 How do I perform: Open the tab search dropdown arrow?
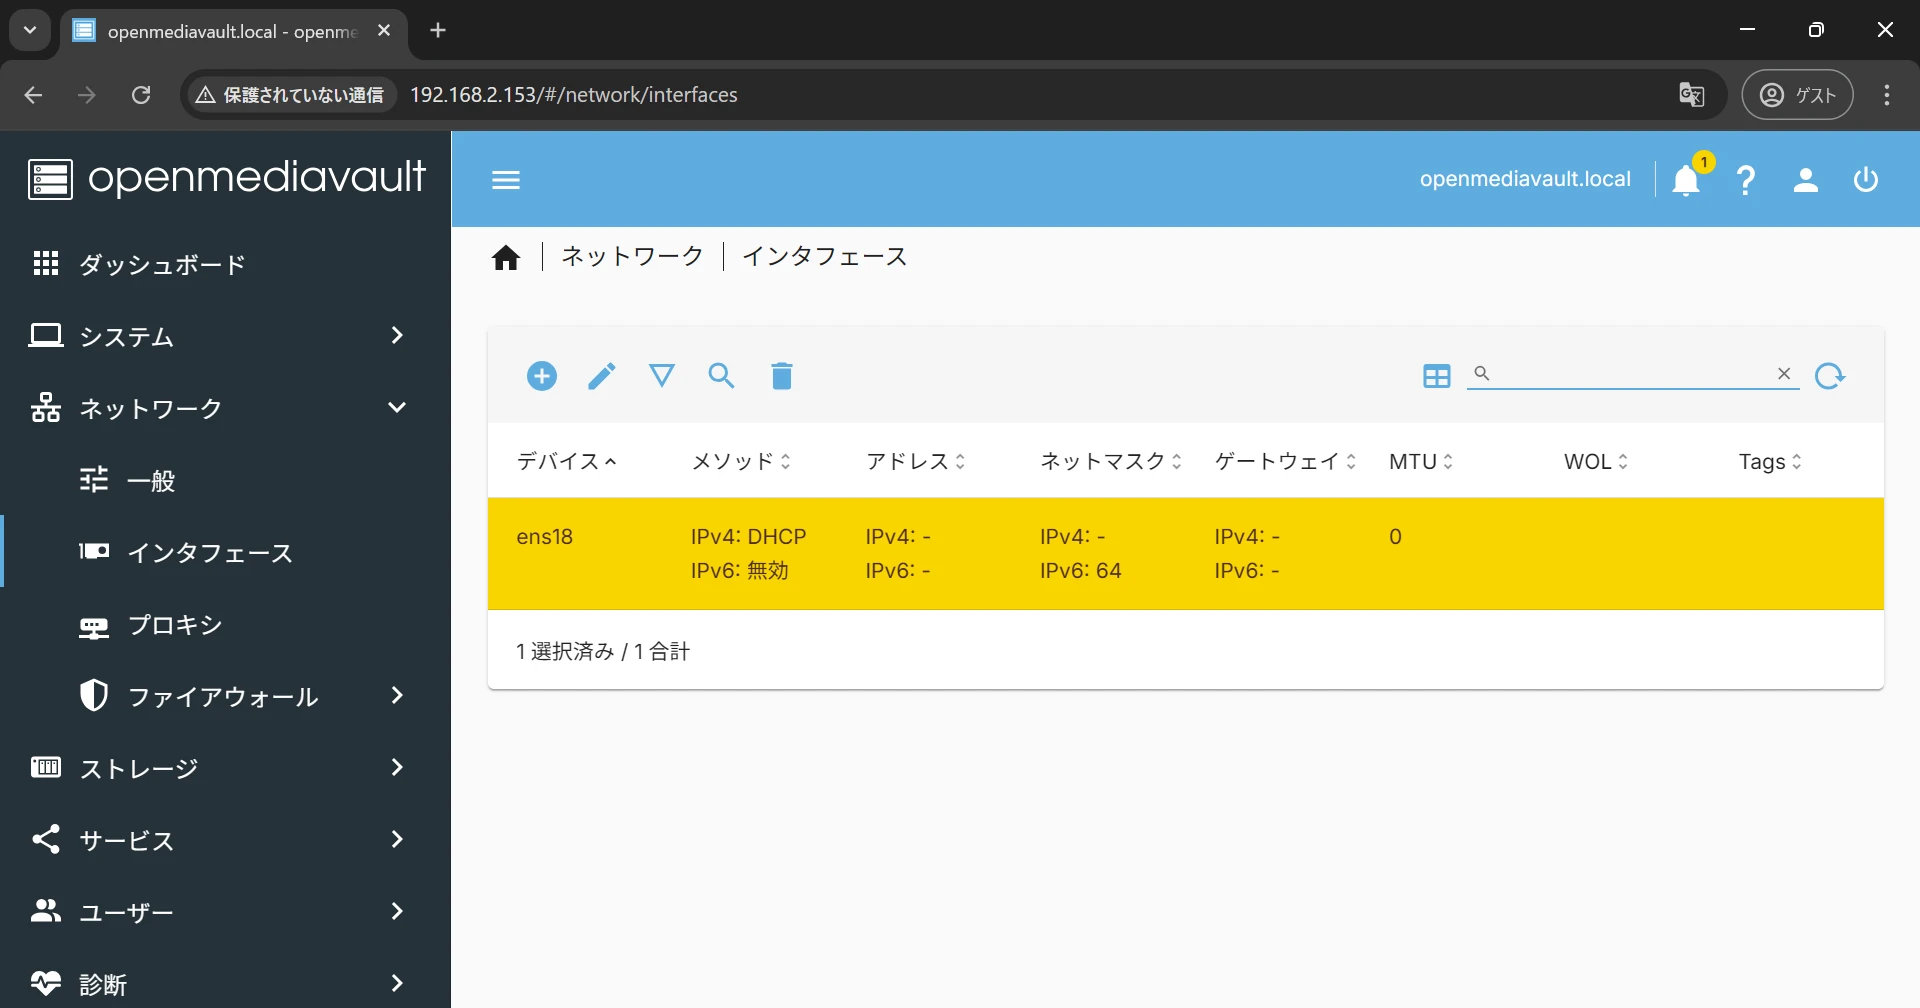(30, 30)
